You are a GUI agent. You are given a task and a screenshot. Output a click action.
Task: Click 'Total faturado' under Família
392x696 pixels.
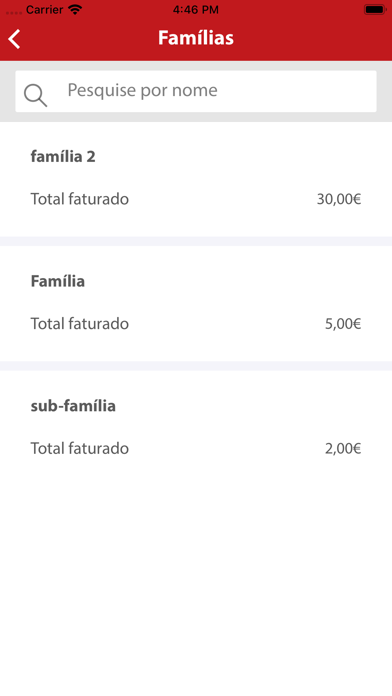coord(79,324)
